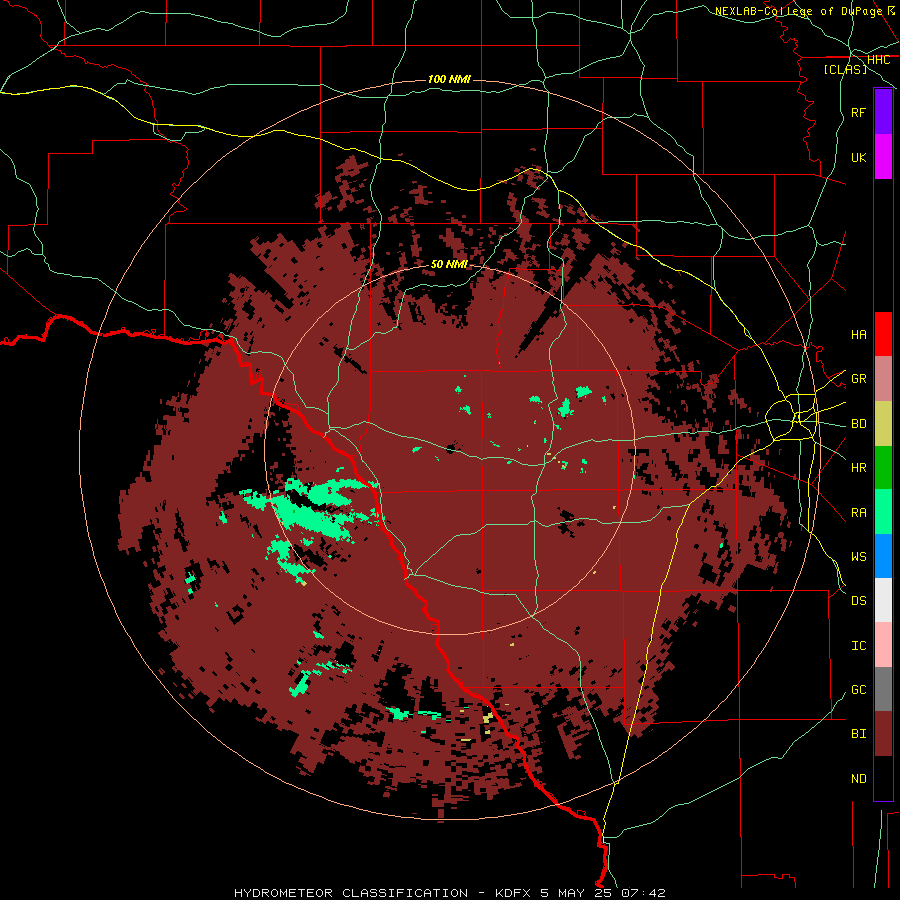The height and width of the screenshot is (900, 900).
Task: Click the '100 NMI' range ring label
Action: pyautogui.click(x=449, y=79)
